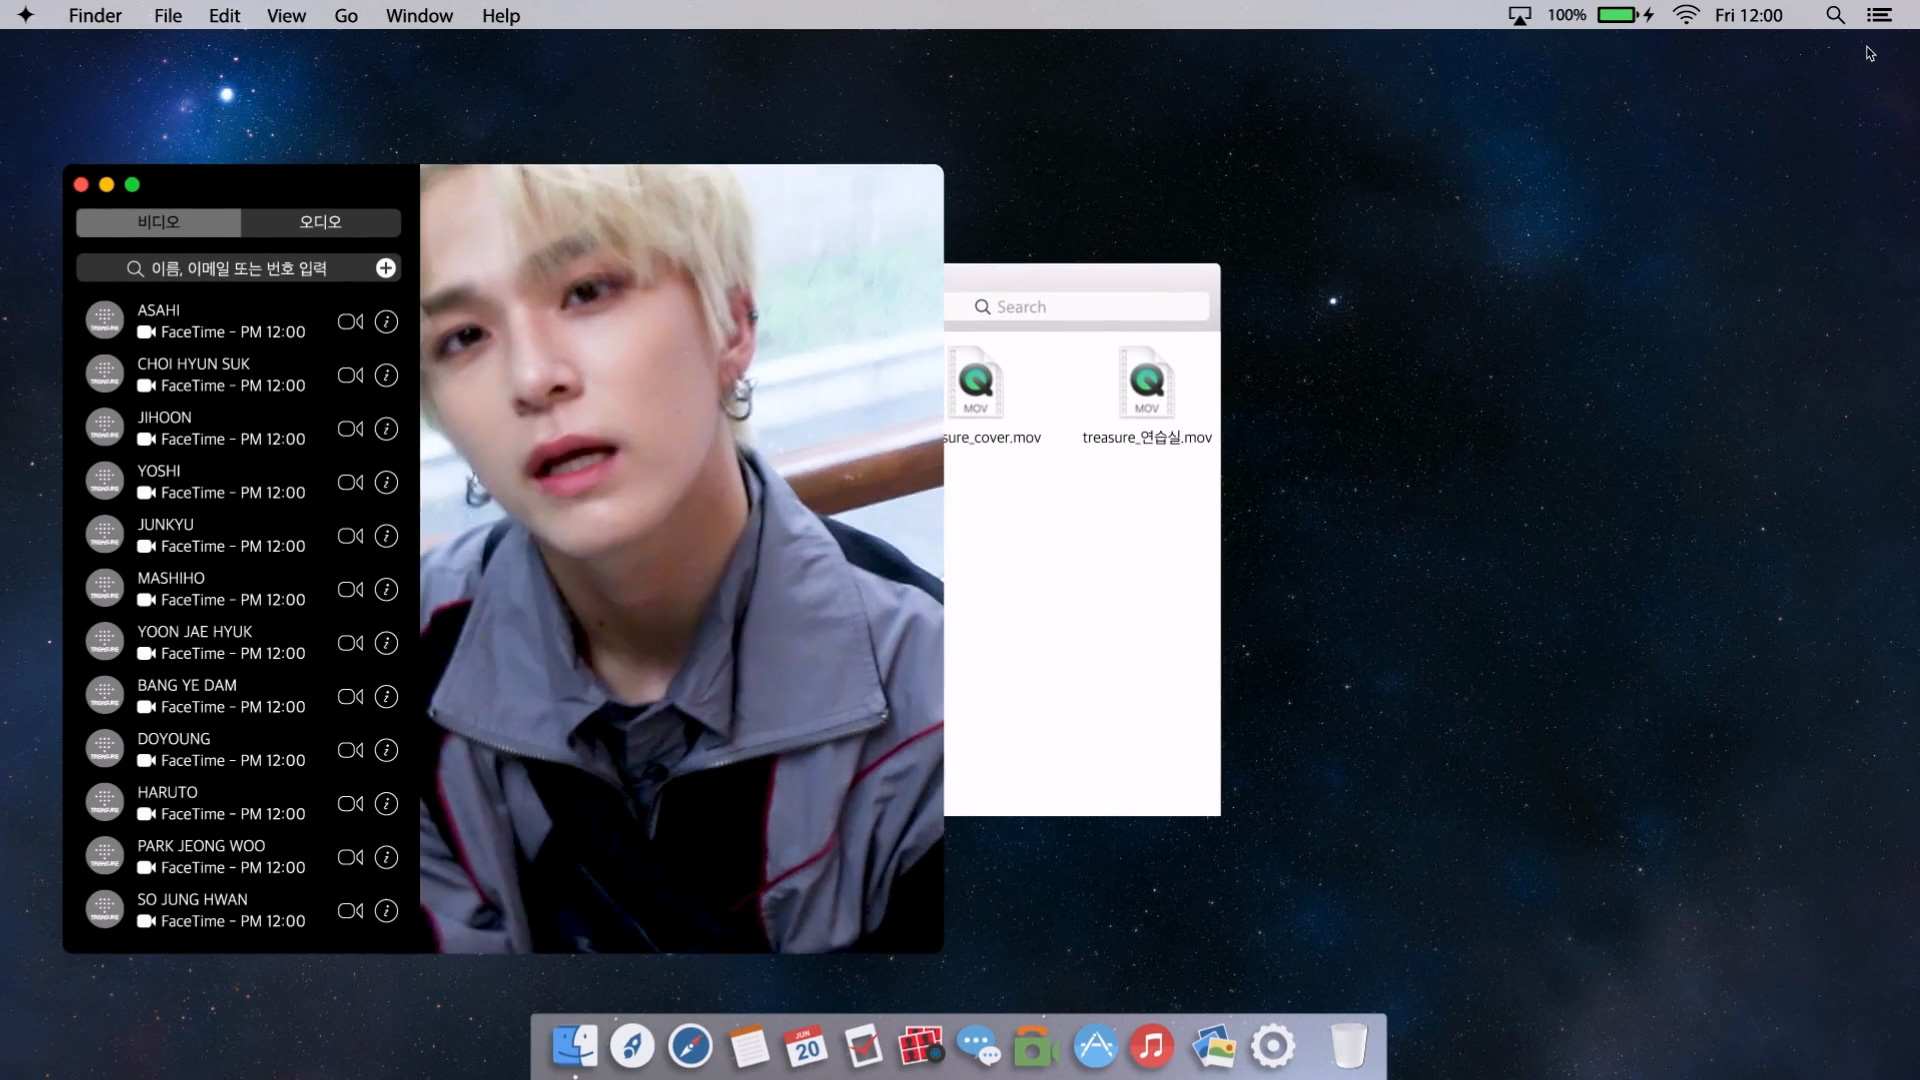The width and height of the screenshot is (1920, 1080).
Task: Open the Go menu
Action: [346, 15]
